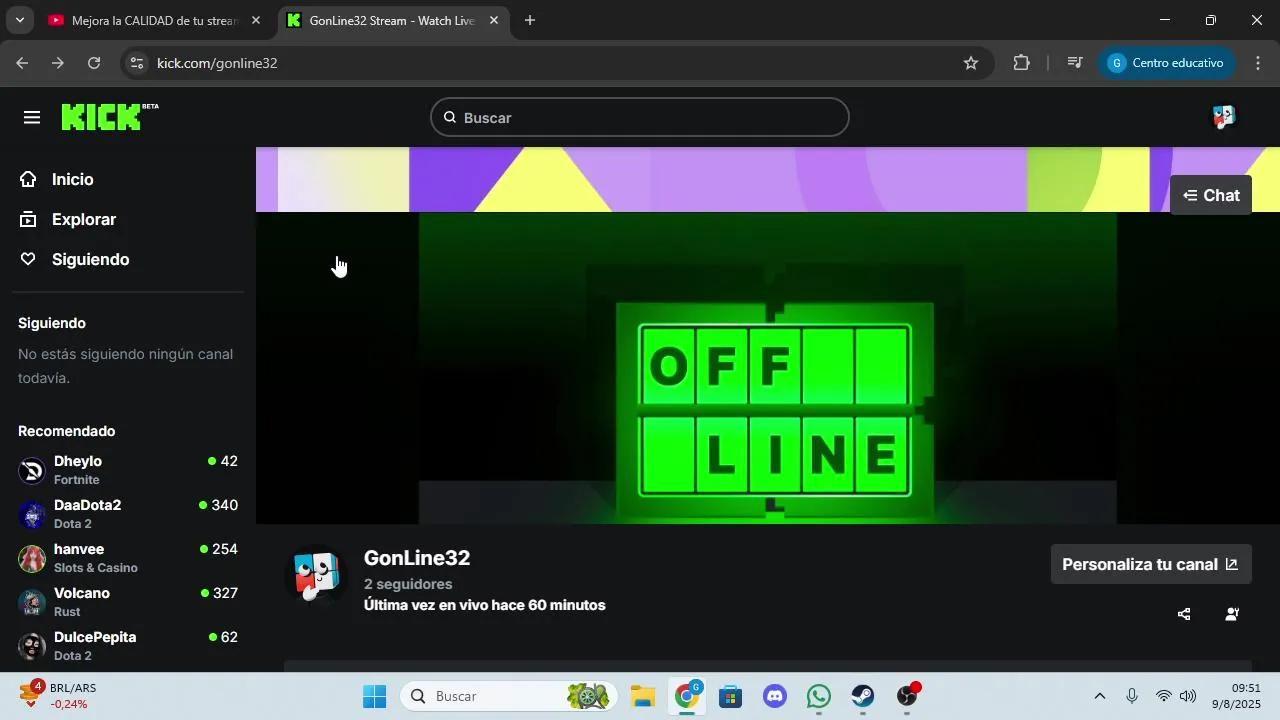
Task: Open the media controls icon in Chrome toolbar
Action: point(1075,63)
